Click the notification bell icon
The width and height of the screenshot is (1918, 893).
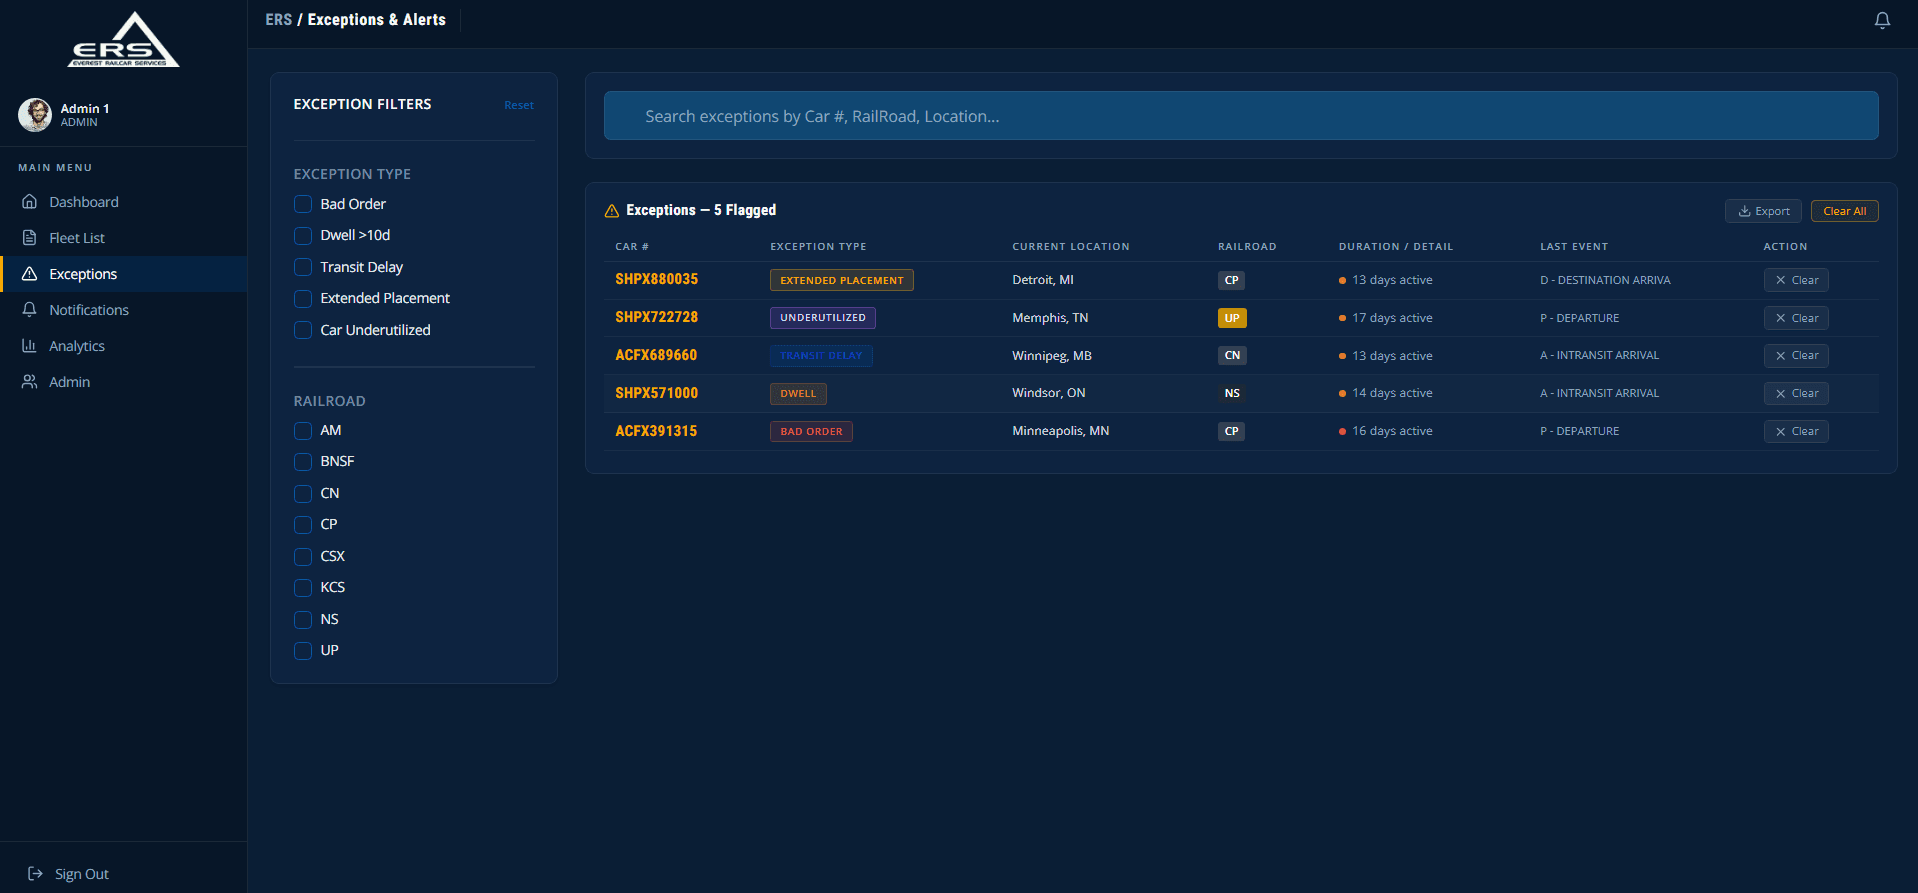(x=1881, y=20)
